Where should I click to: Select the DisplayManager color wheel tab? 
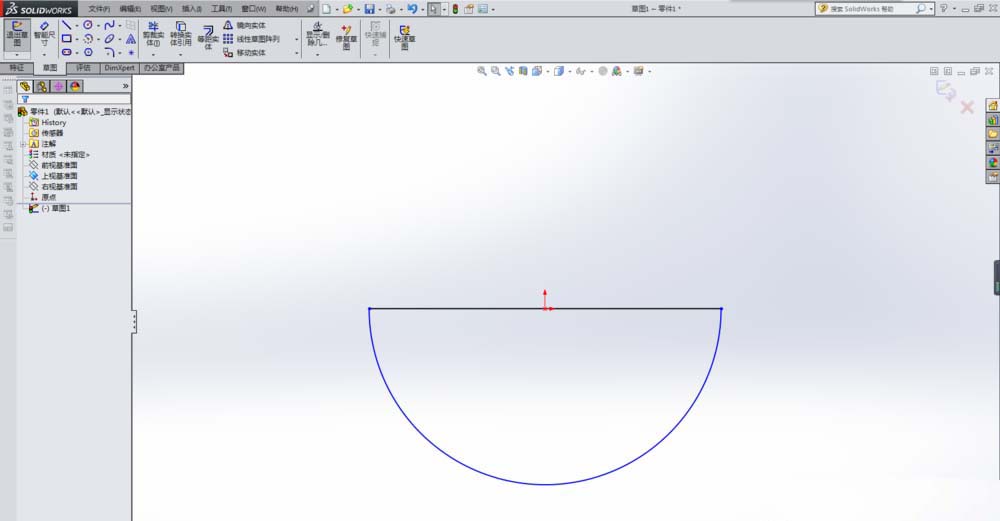[75, 86]
